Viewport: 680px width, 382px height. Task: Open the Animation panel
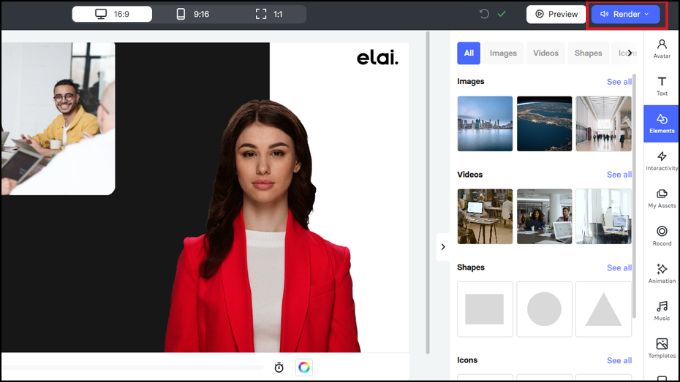click(x=661, y=273)
